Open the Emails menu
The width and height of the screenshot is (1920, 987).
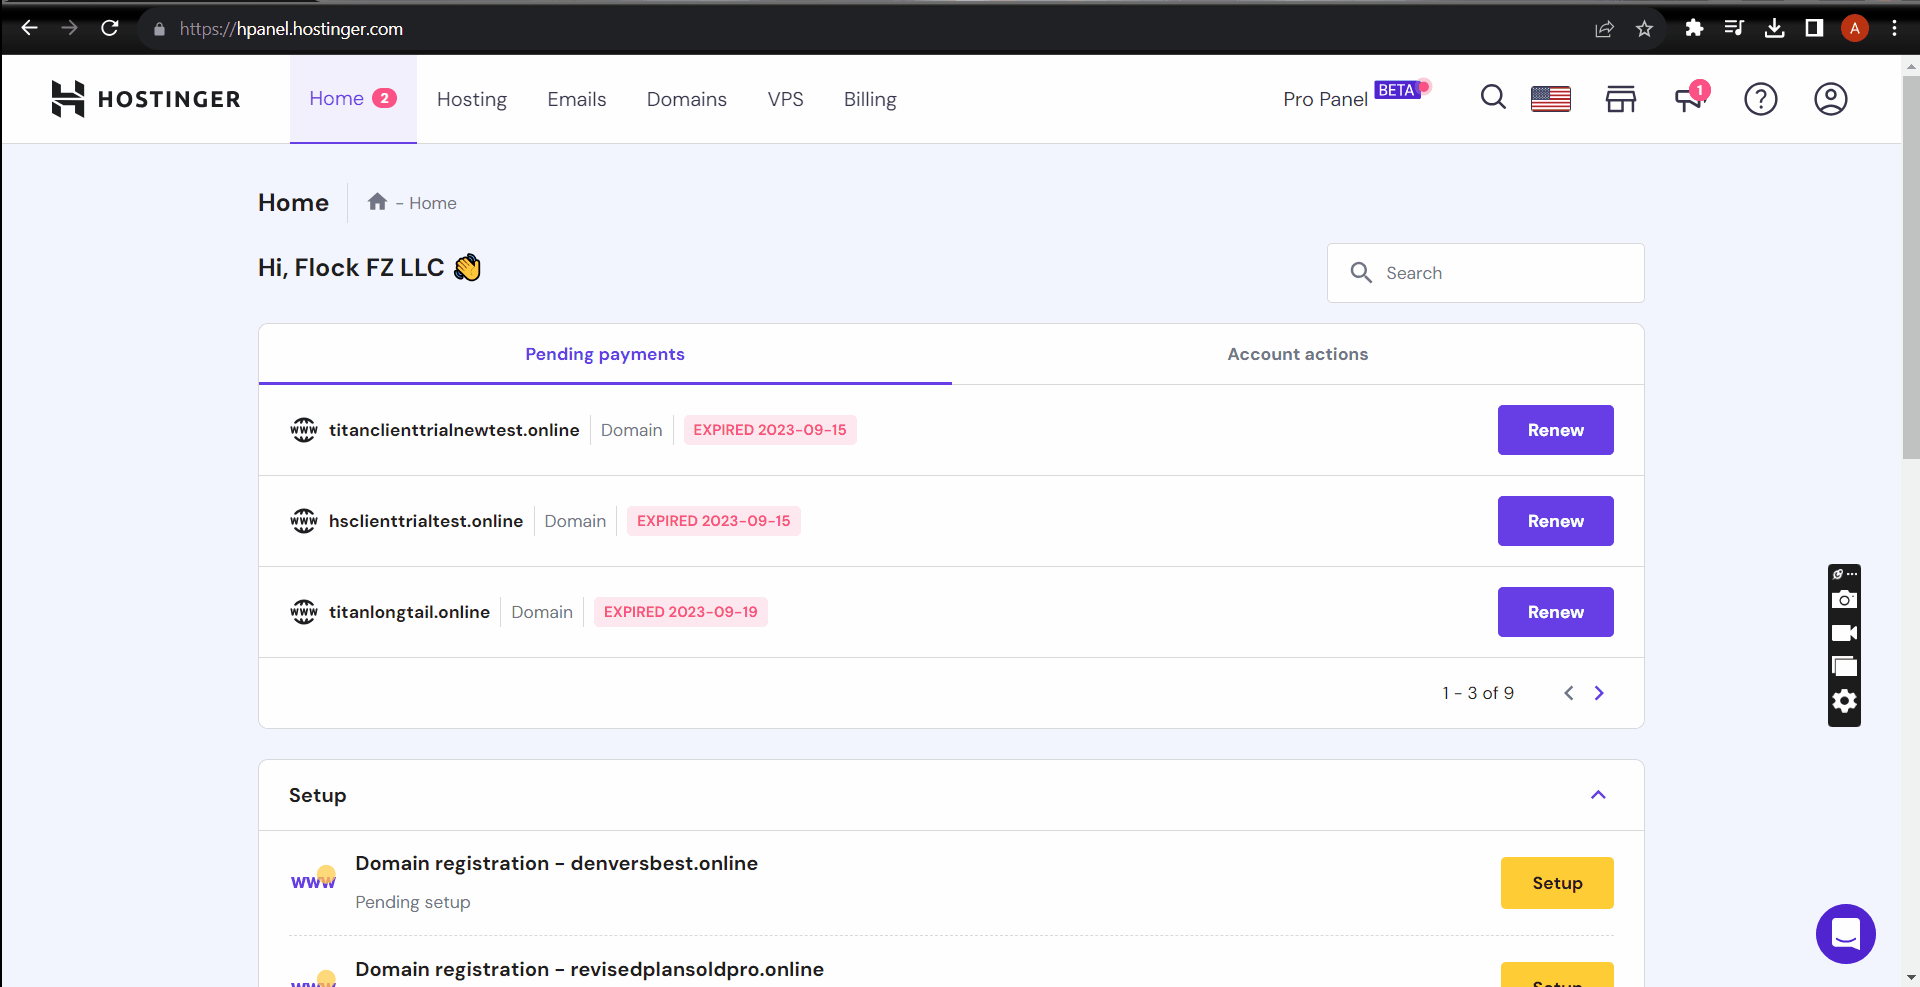(x=577, y=99)
